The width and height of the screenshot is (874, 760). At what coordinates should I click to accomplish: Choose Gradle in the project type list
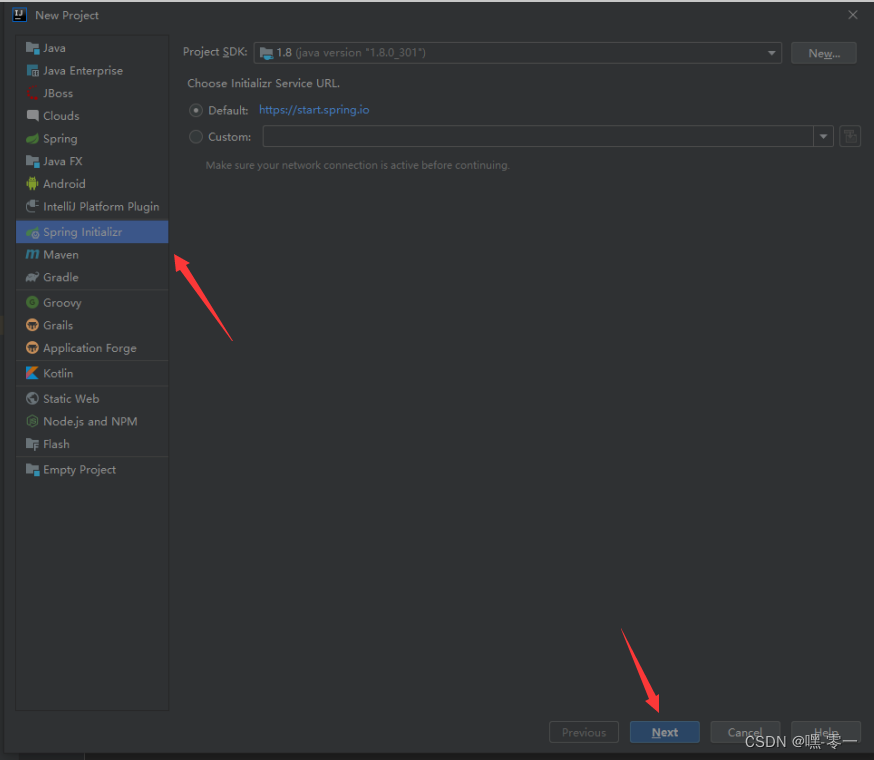(x=92, y=277)
